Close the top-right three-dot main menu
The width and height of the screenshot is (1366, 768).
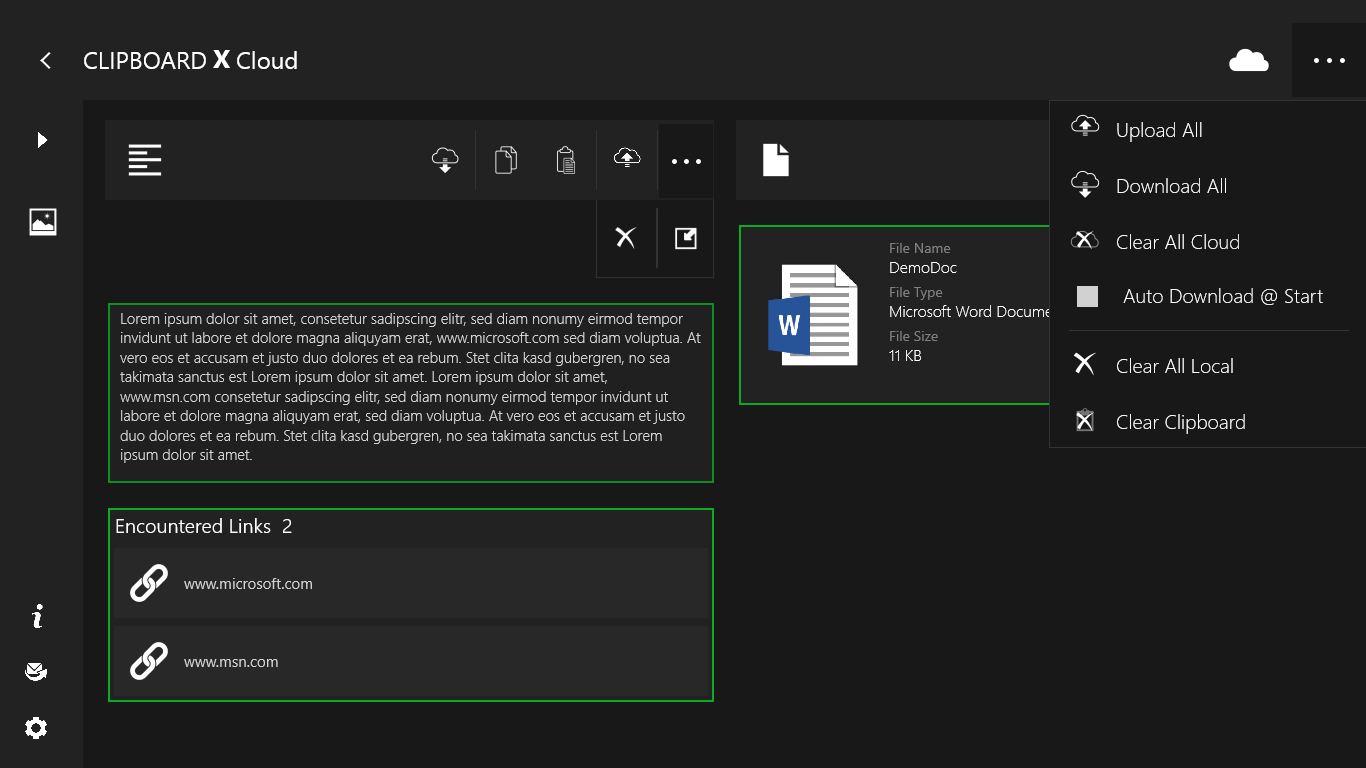tap(1329, 61)
